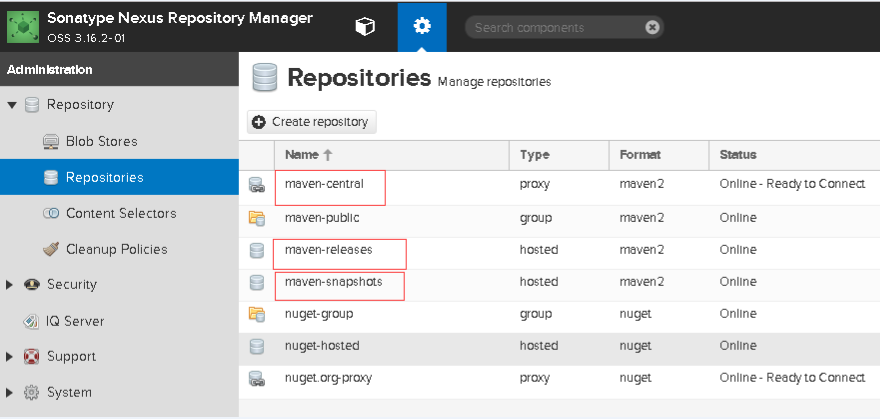Open the maven-releases repository row

(559, 250)
